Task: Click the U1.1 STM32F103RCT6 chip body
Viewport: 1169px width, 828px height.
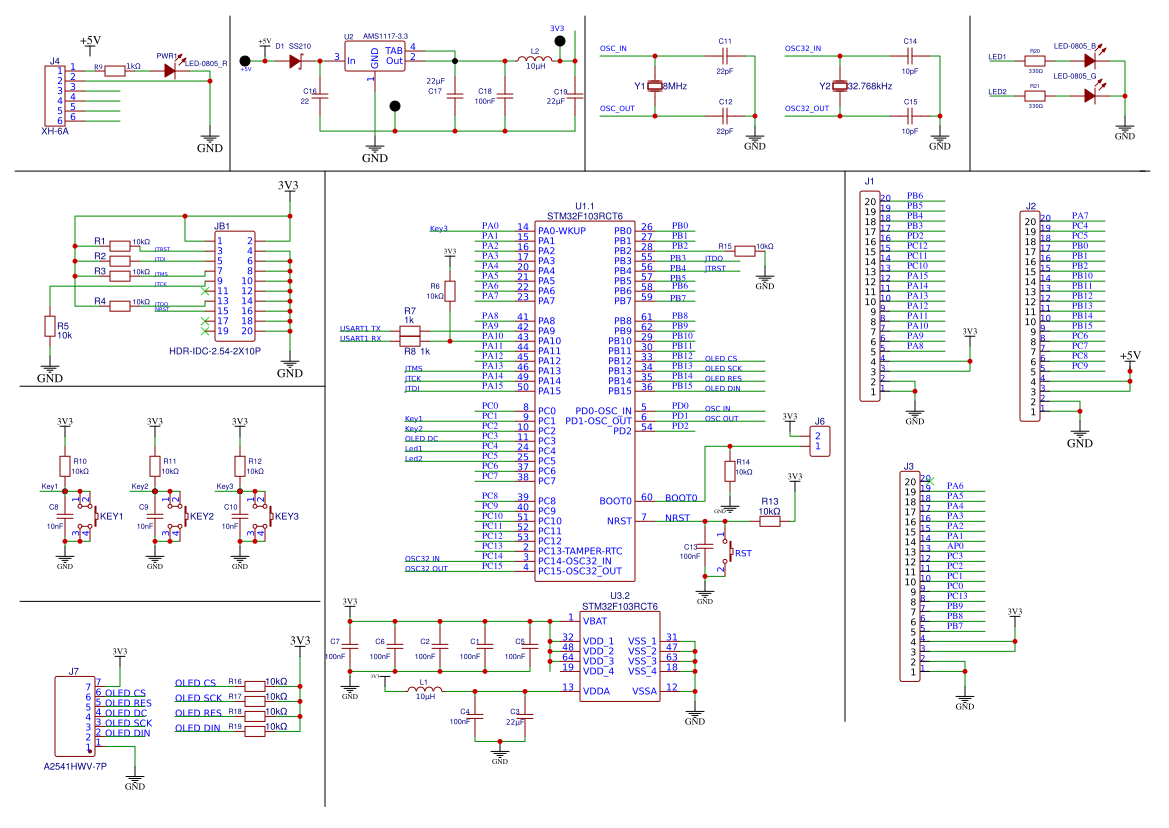Action: point(584,401)
